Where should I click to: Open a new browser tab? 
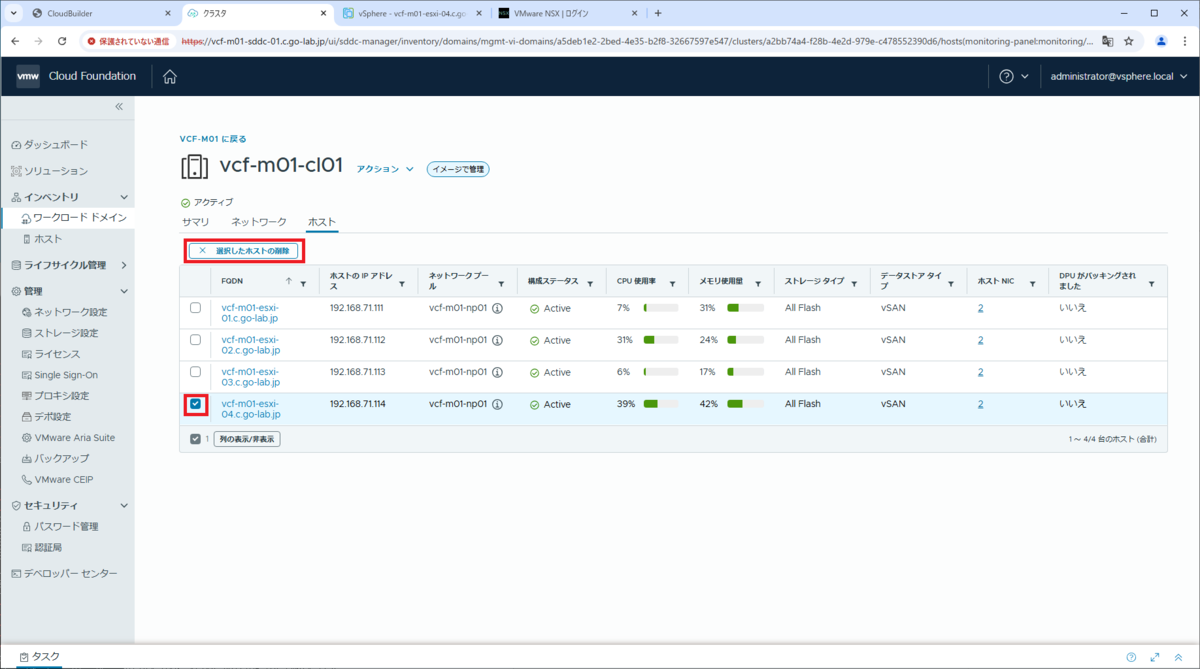[658, 13]
